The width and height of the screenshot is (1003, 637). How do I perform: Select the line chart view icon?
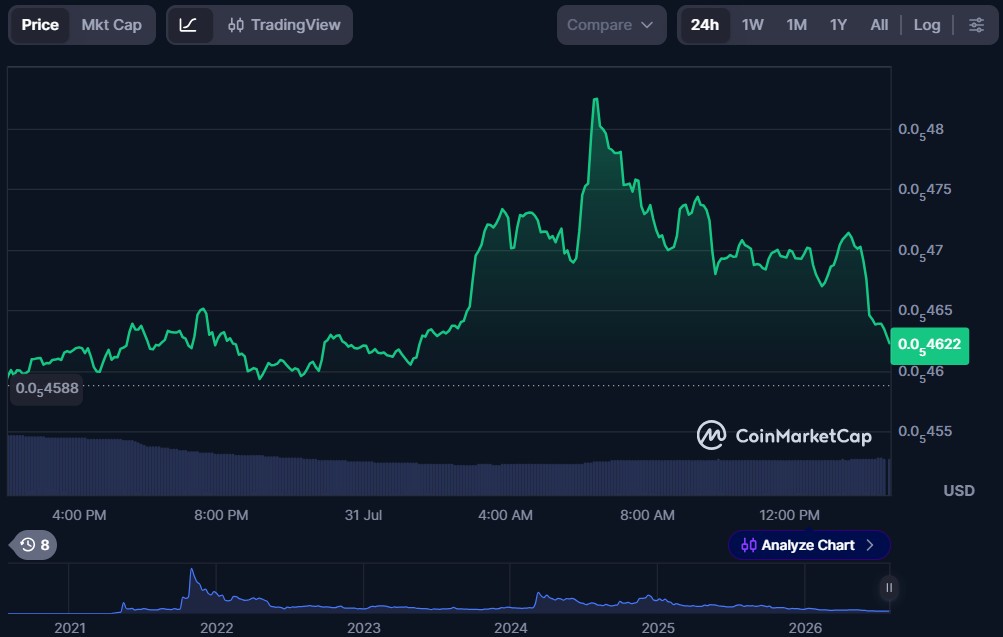click(x=188, y=25)
